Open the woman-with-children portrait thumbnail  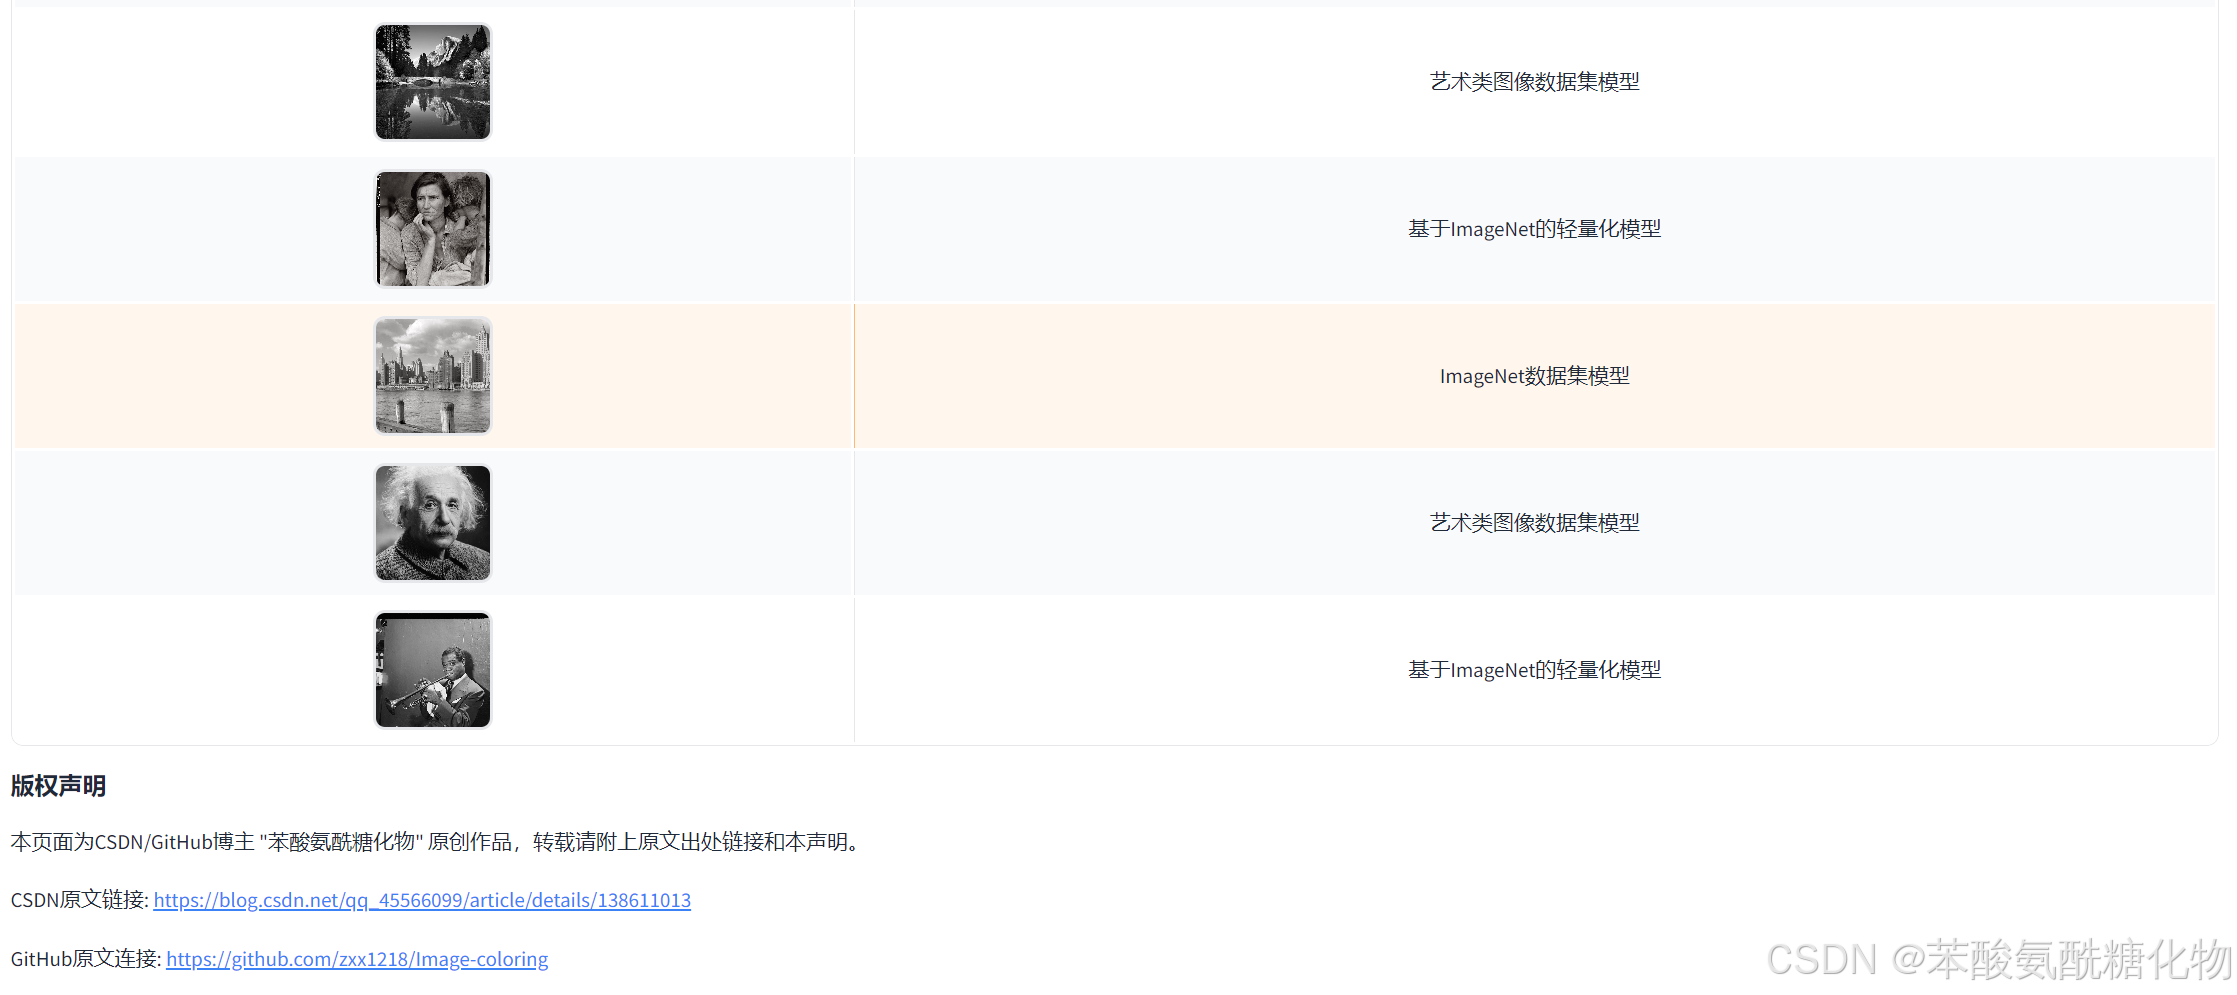coord(433,229)
